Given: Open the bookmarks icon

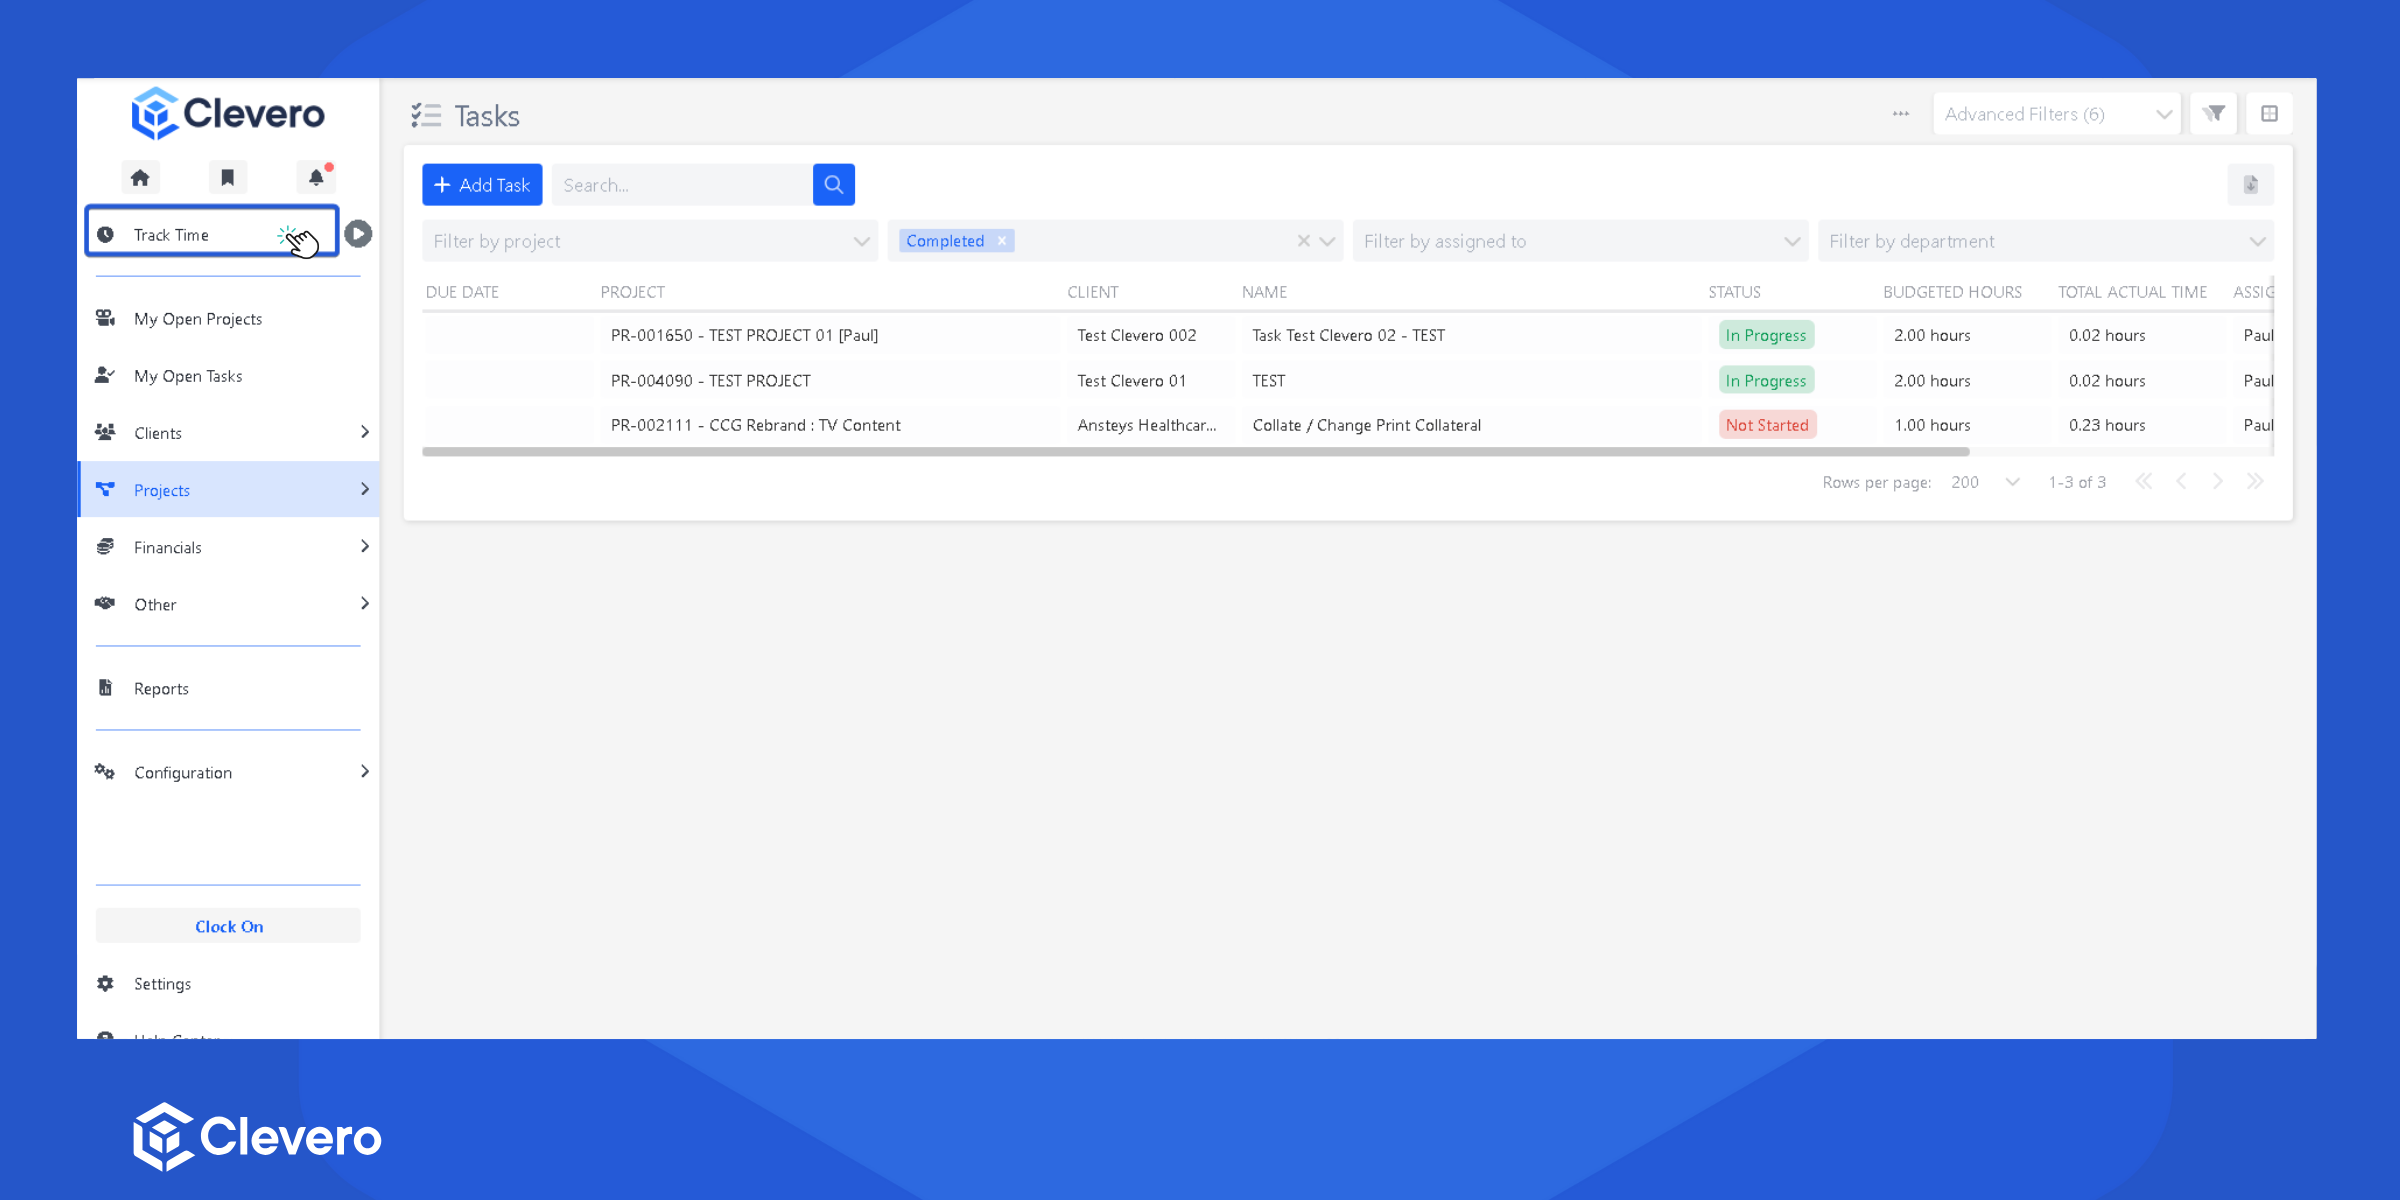Looking at the screenshot, I should pos(227,177).
